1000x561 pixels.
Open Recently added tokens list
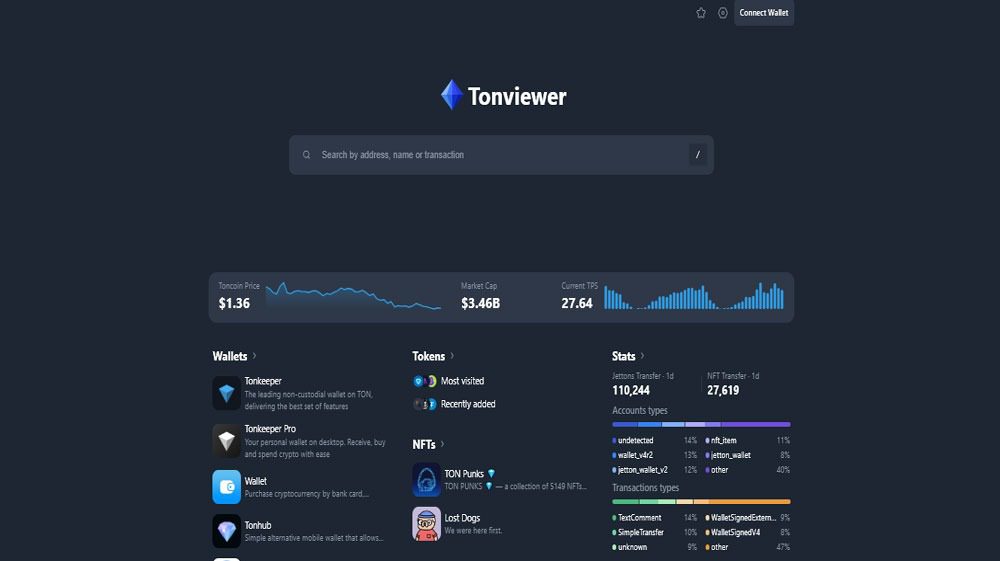point(468,404)
